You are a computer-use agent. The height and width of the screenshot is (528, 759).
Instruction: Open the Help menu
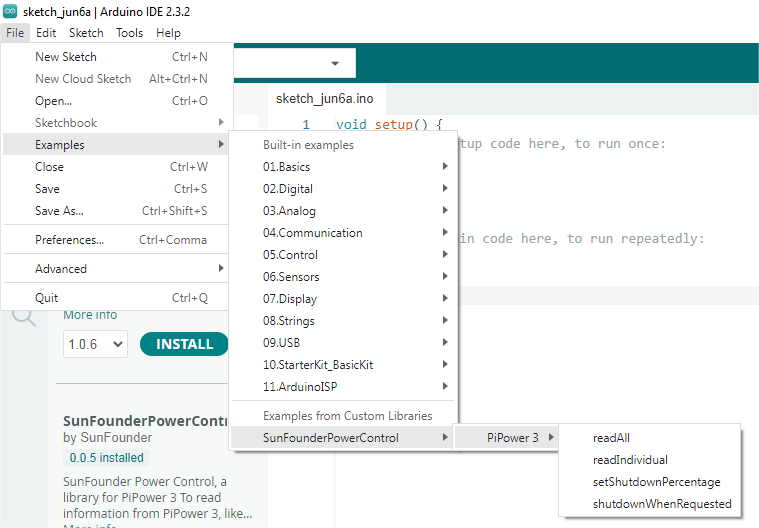[x=168, y=33]
